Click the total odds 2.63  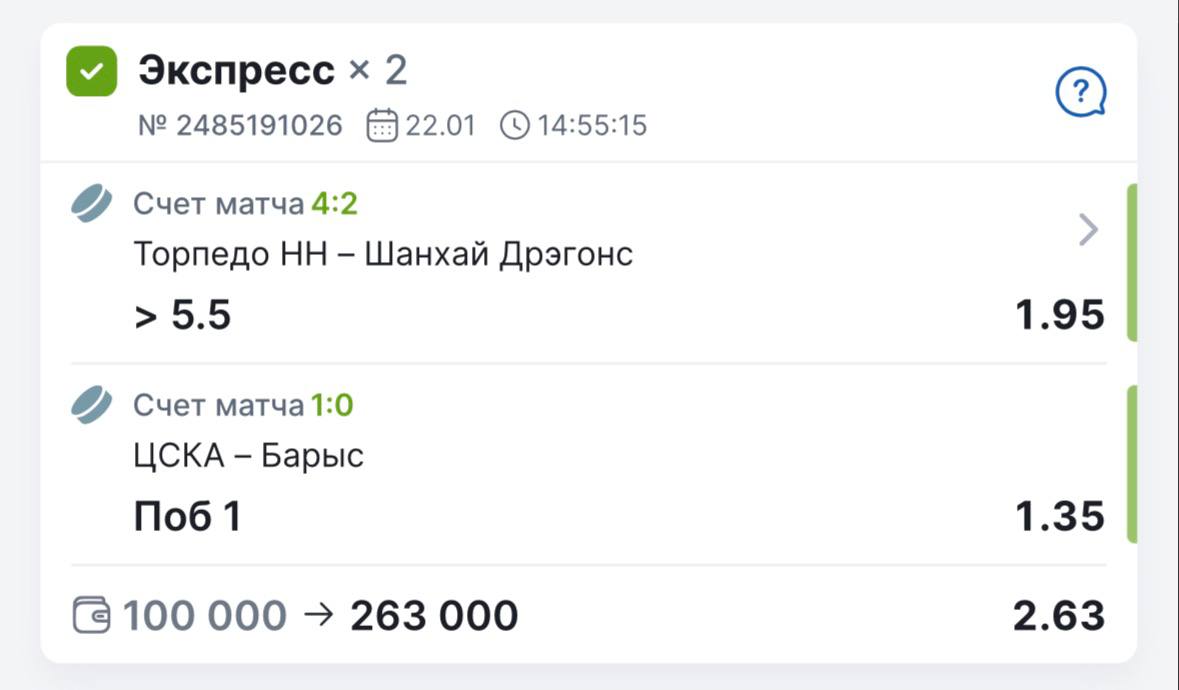1059,616
